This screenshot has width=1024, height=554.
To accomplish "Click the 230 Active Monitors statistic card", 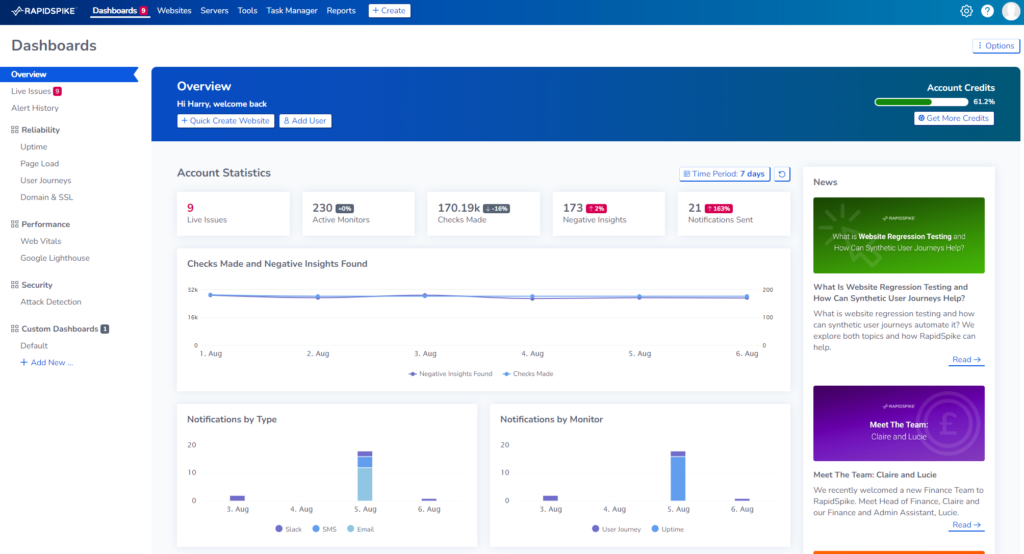I will pyautogui.click(x=358, y=214).
